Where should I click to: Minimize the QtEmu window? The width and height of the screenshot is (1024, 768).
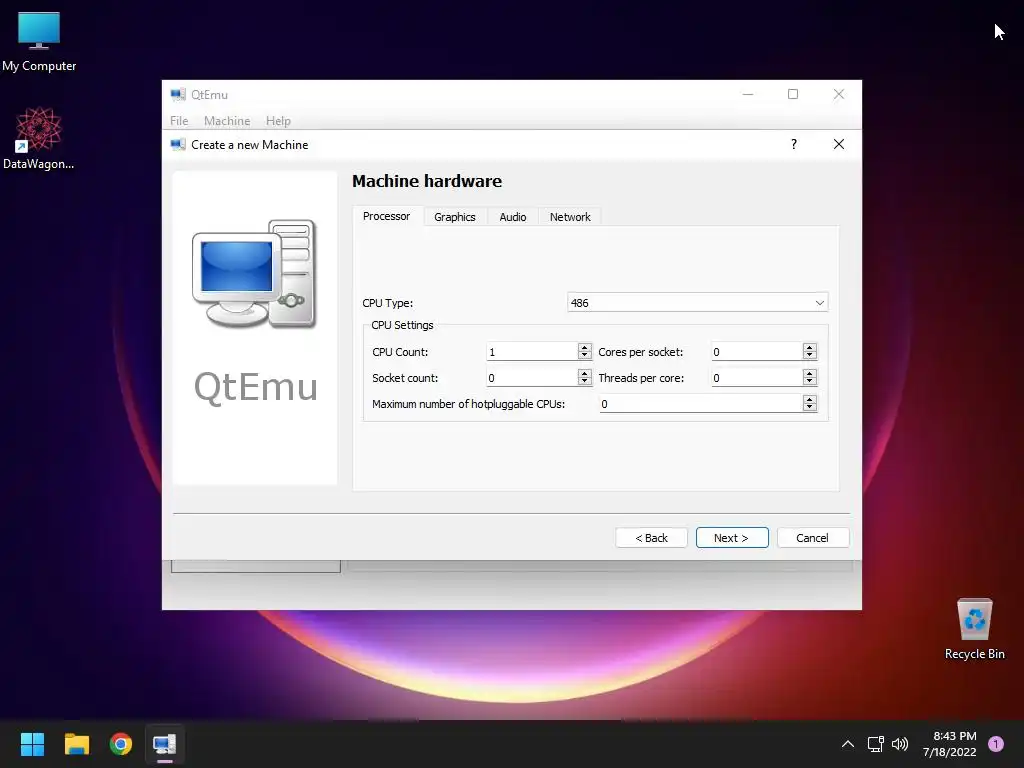coord(748,95)
